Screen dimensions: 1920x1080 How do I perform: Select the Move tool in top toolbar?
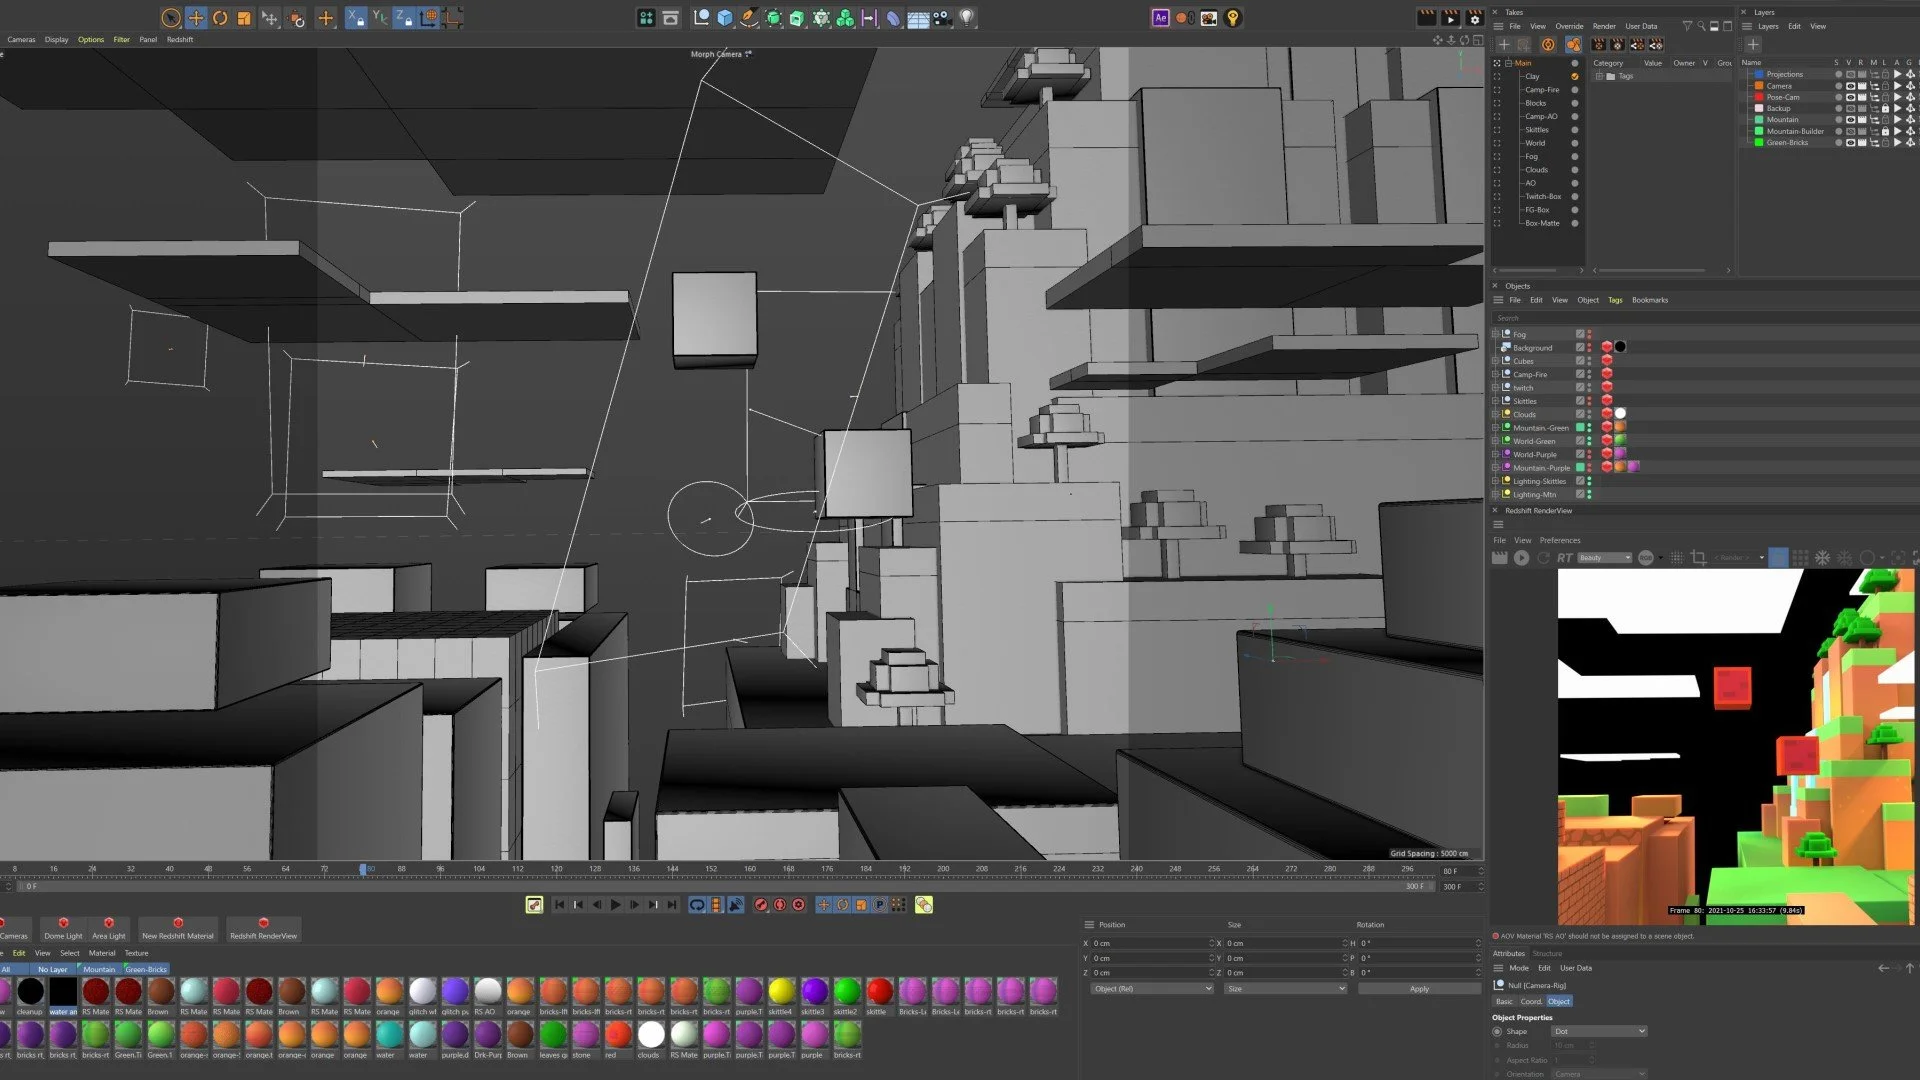pos(196,18)
